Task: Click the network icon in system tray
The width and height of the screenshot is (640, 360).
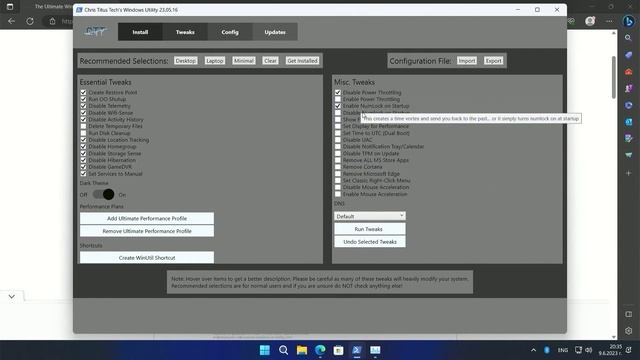Action: 578,350
